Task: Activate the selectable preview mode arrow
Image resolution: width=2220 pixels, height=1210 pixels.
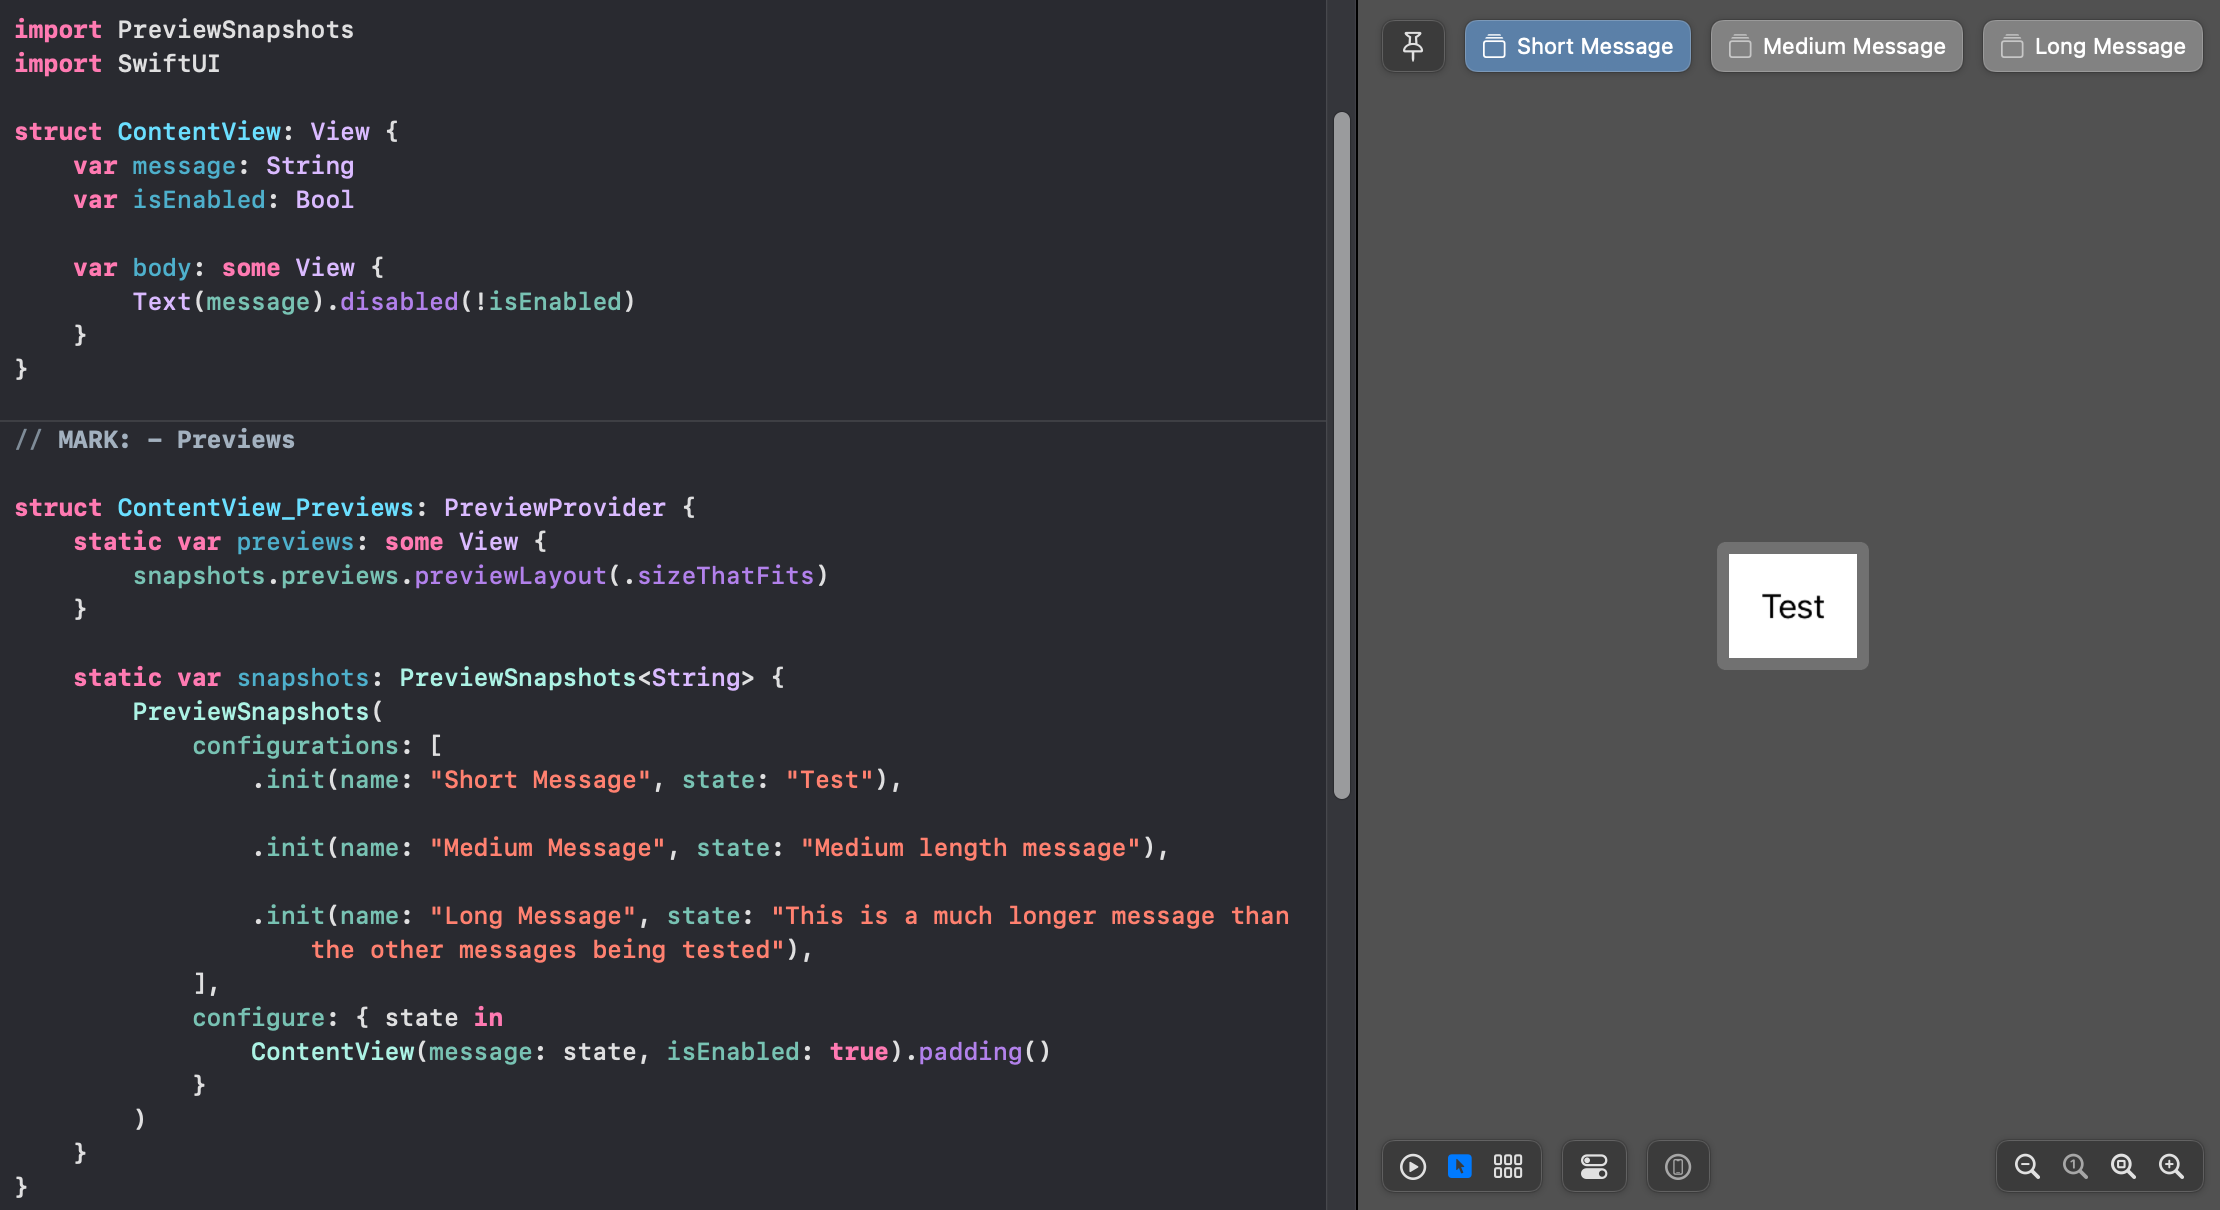Action: (1460, 1166)
